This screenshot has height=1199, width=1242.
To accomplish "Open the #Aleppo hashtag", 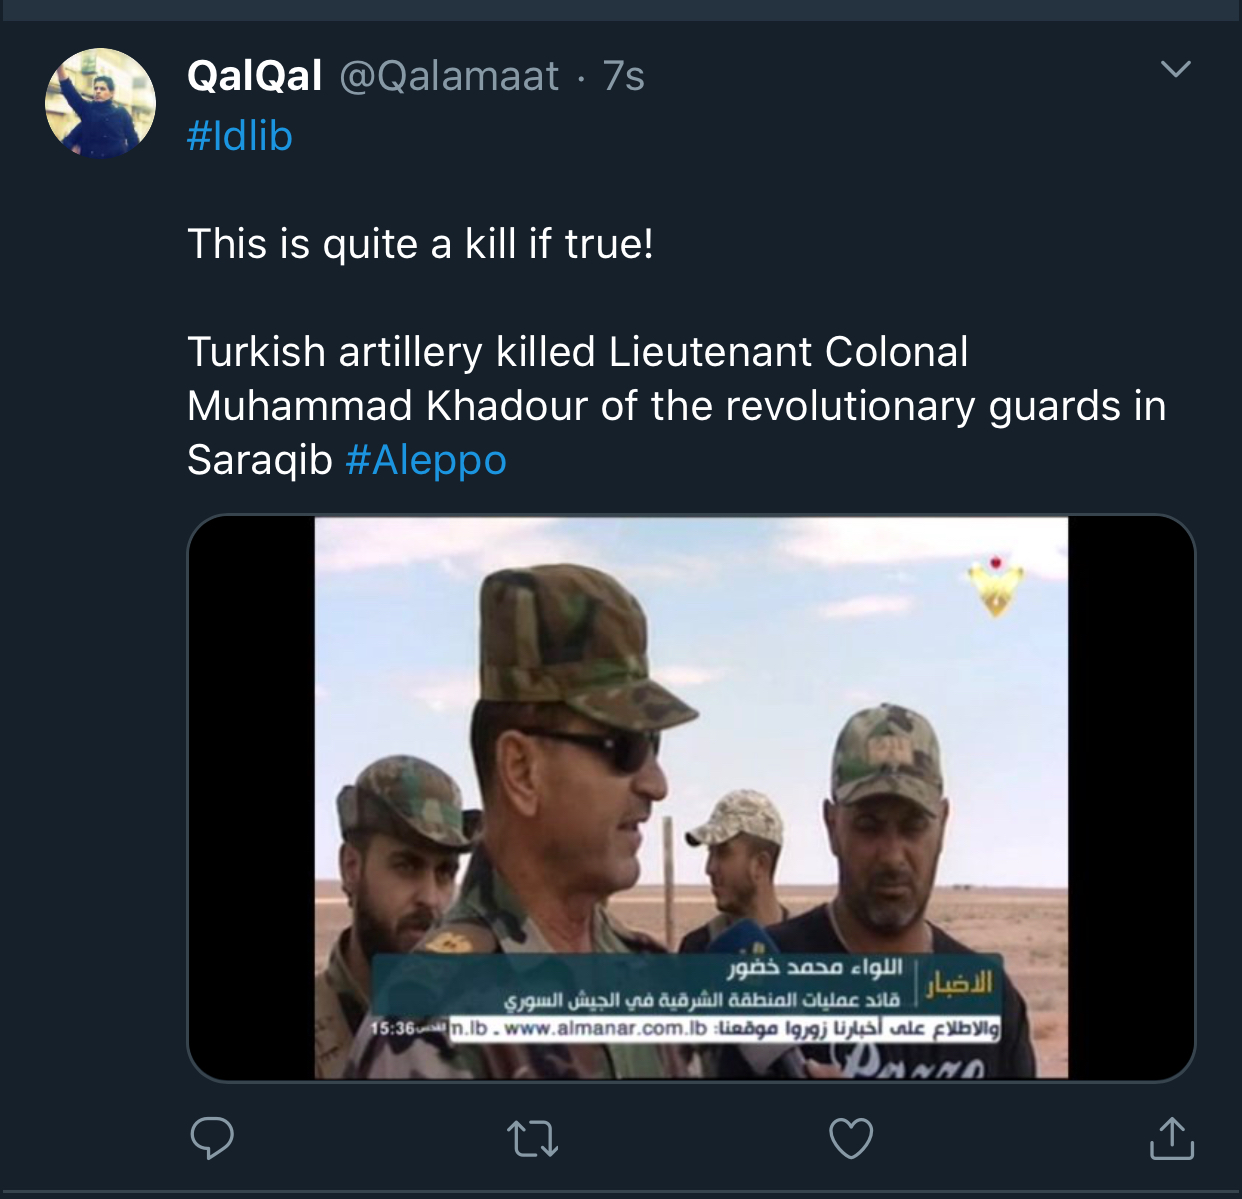I will 426,460.
